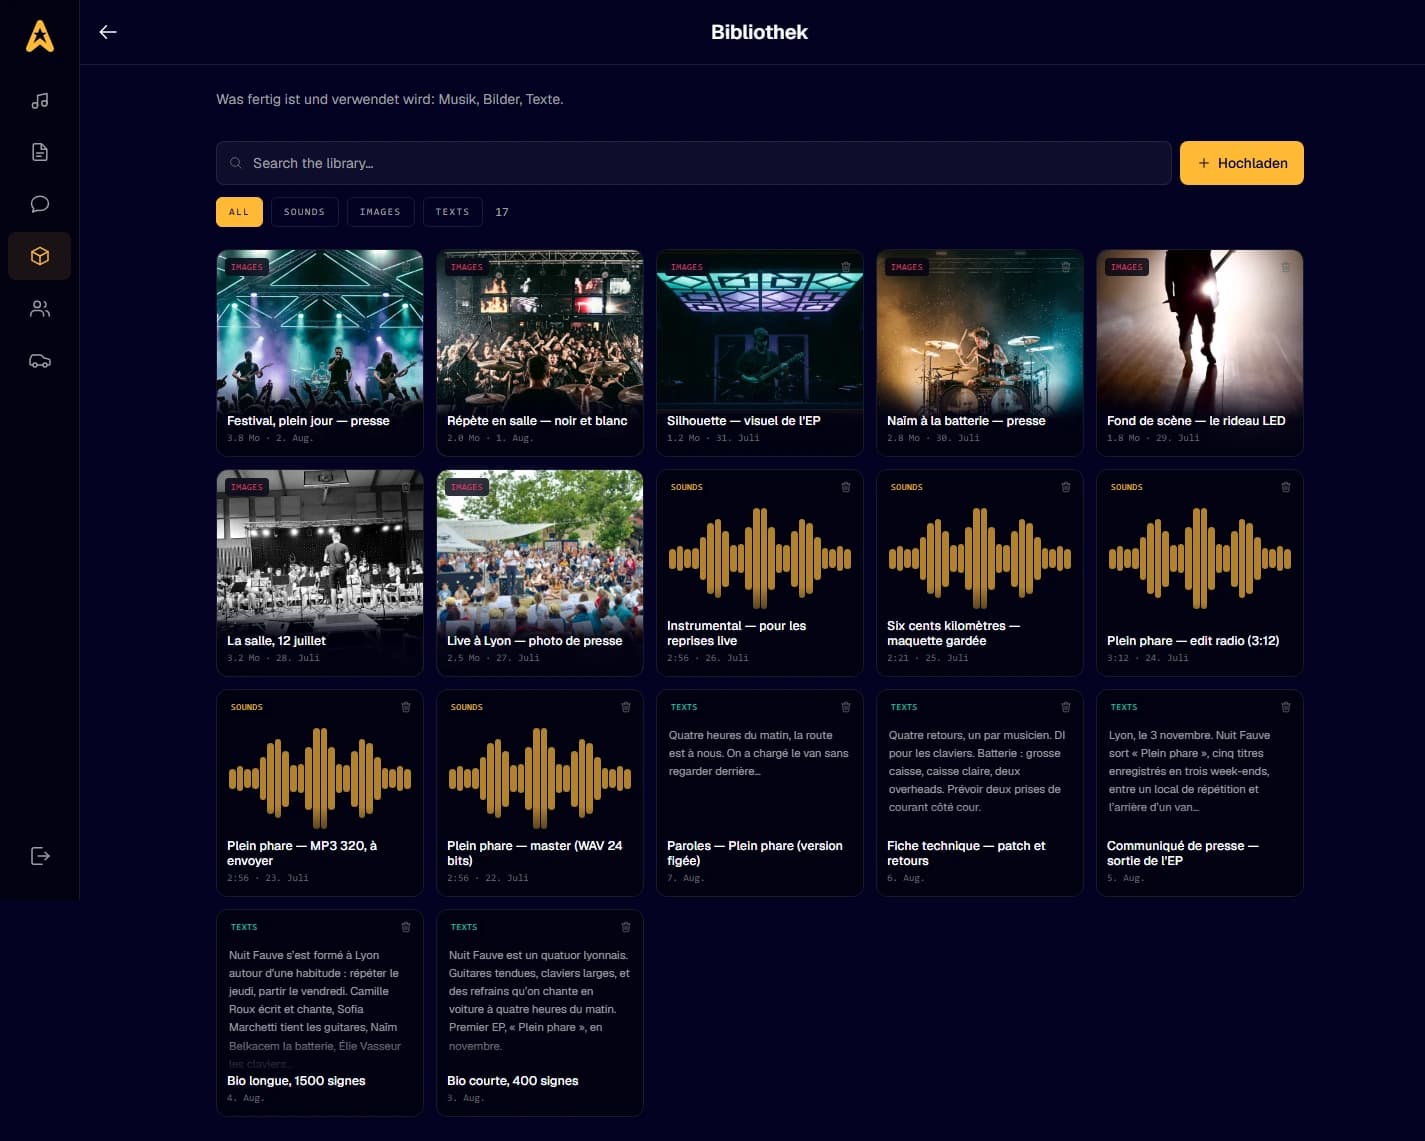Screen dimensions: 1425x1141
Task: Open Silhouette — visuel de l'EP thumbnail
Action: pyautogui.click(x=760, y=353)
